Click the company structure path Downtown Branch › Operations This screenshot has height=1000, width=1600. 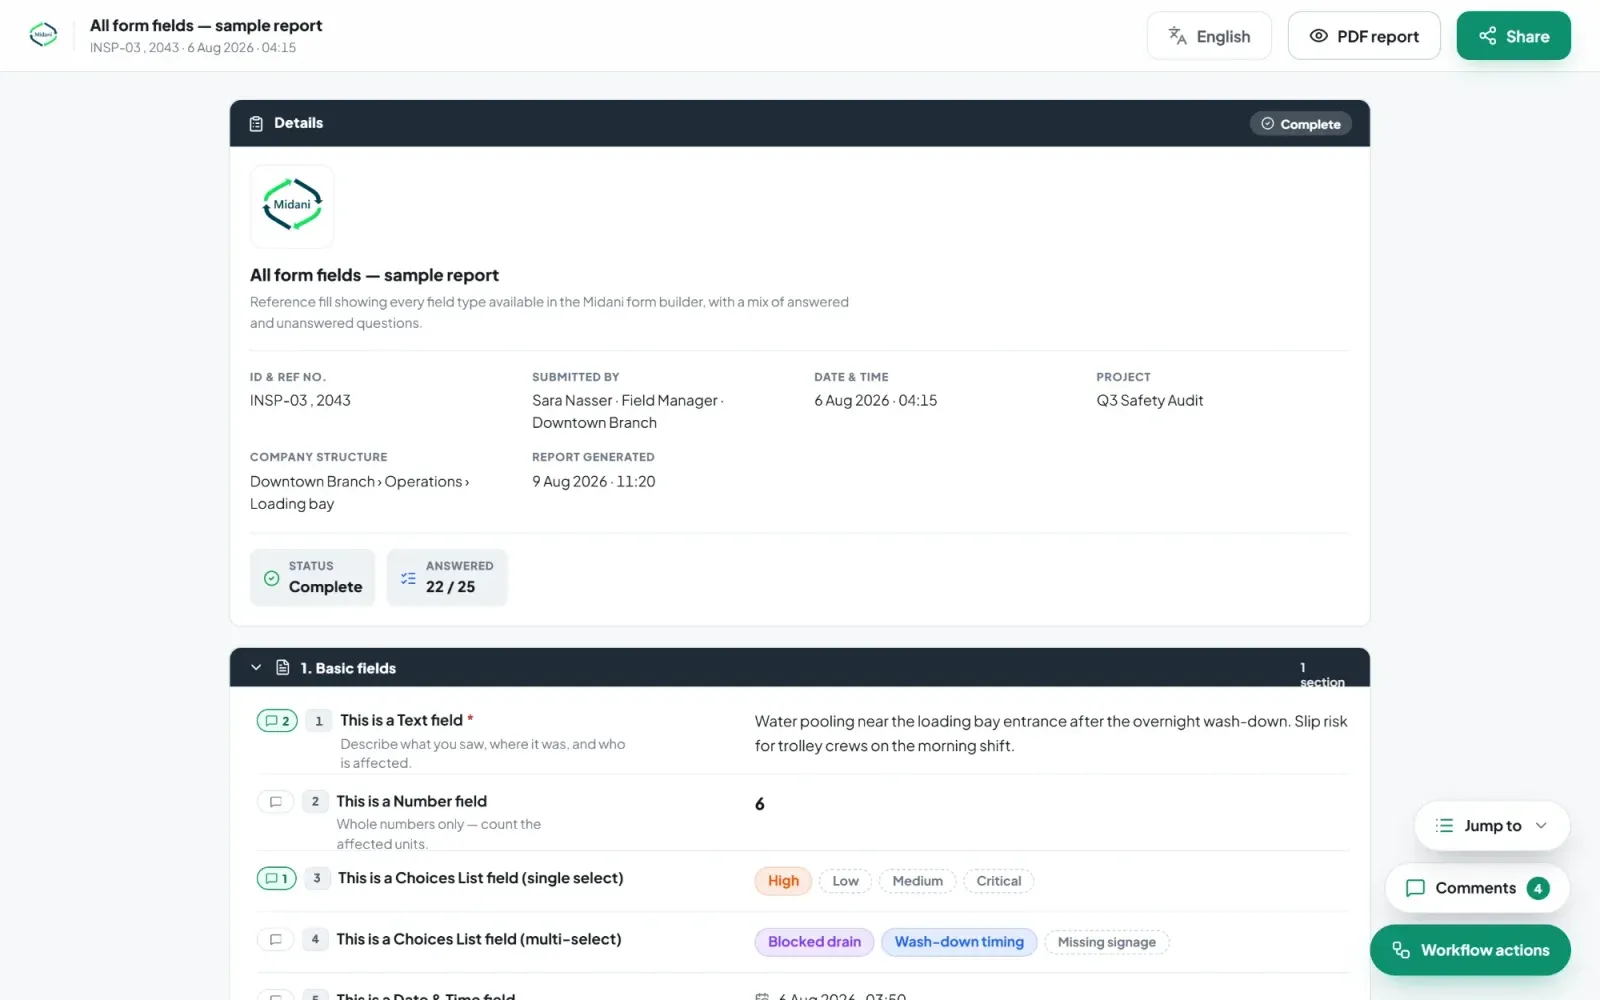359,492
